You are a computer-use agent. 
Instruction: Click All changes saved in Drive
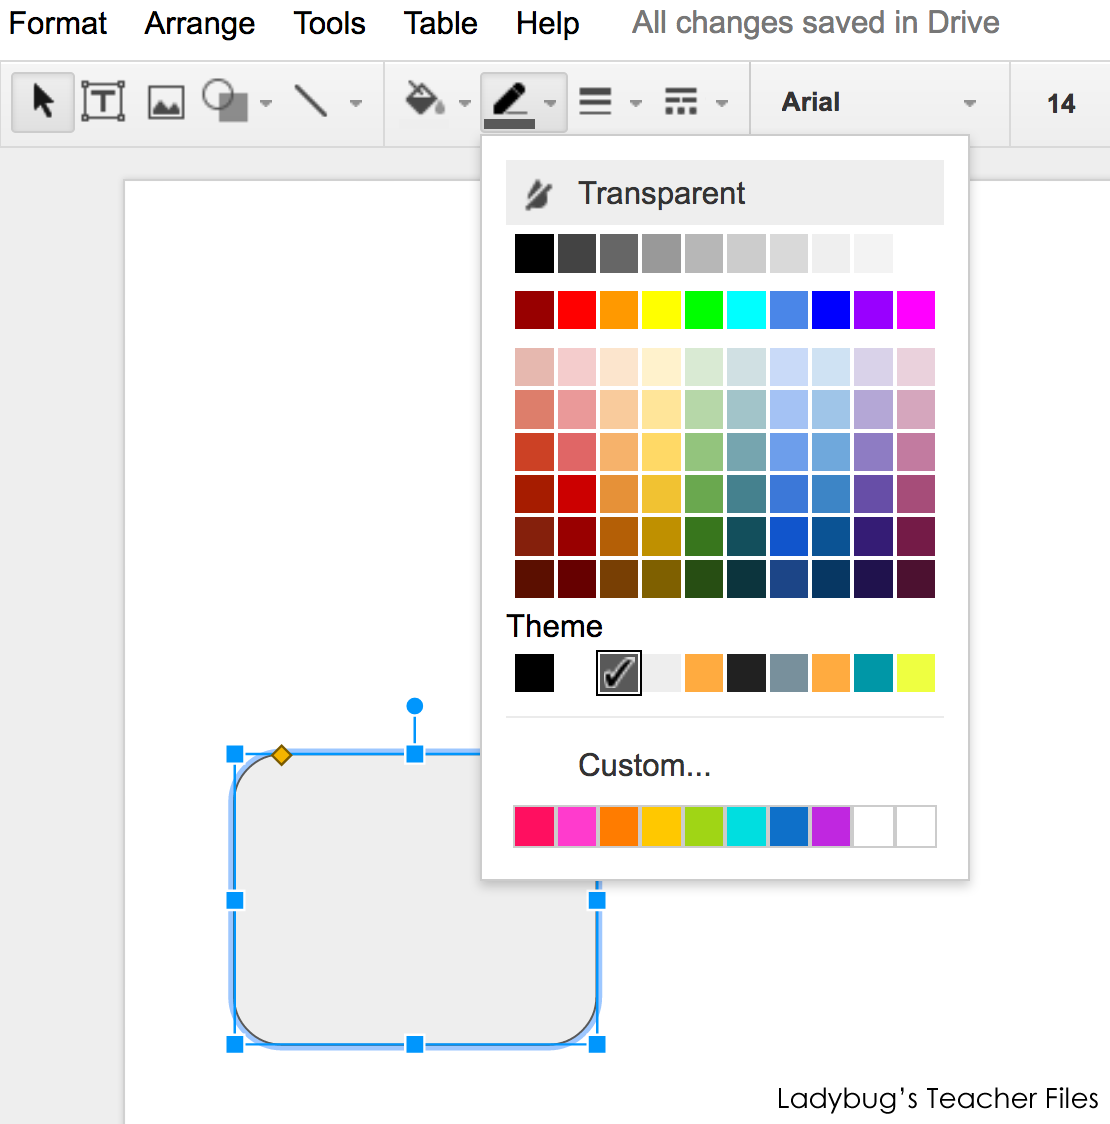click(814, 22)
